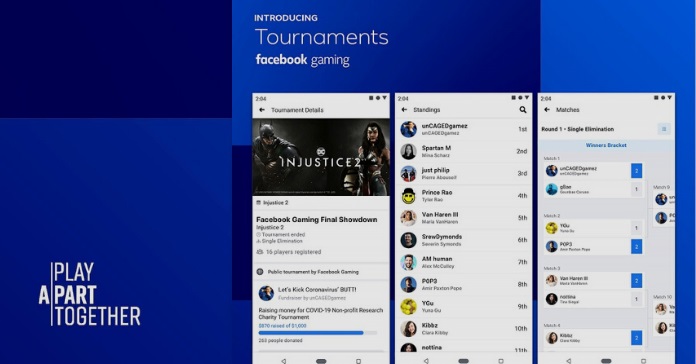Tap the list view icon in Matches
The height and width of the screenshot is (364, 696).
[x=664, y=129]
